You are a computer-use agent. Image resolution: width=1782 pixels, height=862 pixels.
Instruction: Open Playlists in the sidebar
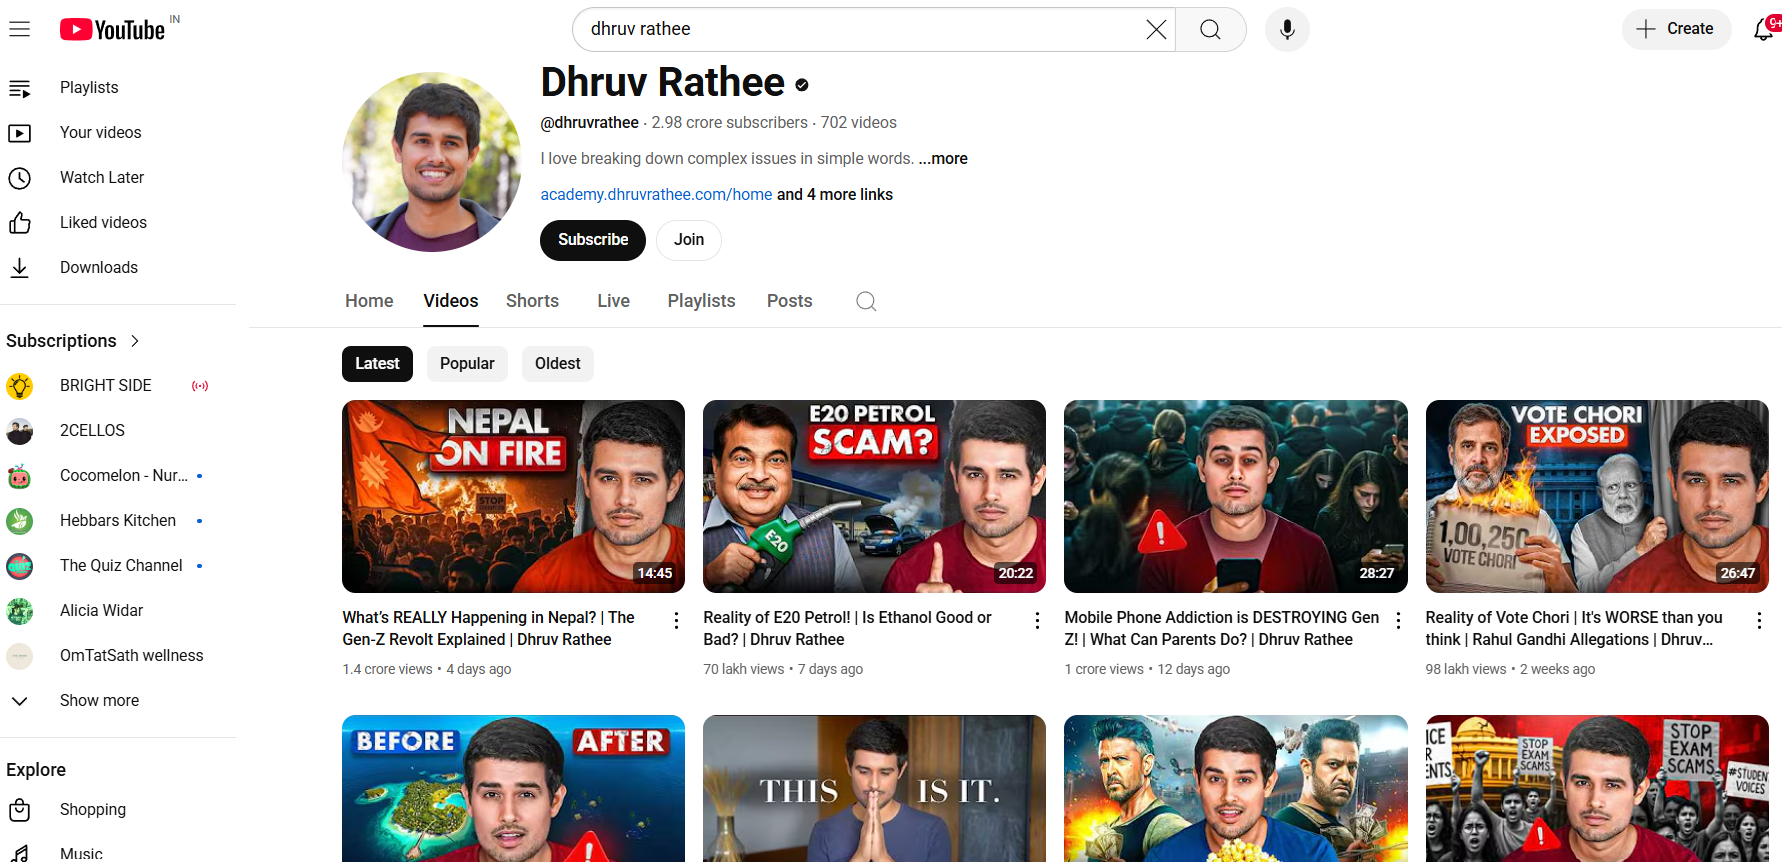click(x=118, y=88)
